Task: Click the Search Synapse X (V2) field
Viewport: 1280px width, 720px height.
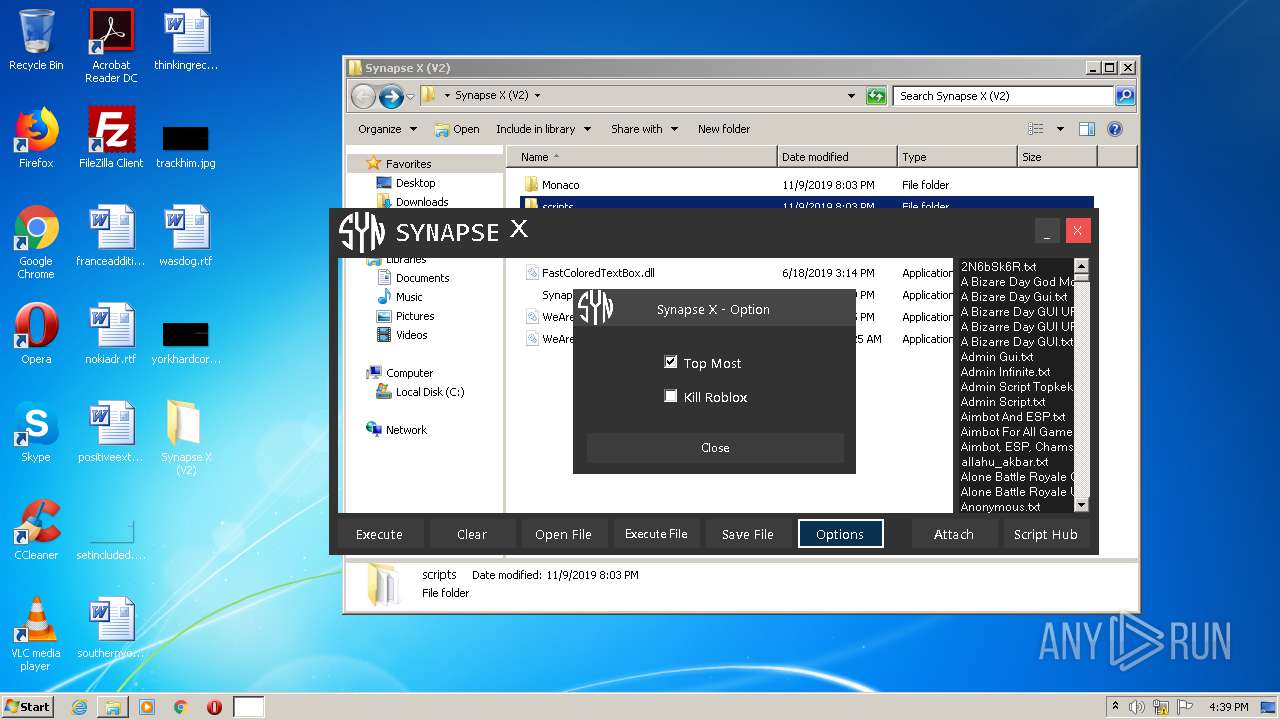Action: (1003, 96)
